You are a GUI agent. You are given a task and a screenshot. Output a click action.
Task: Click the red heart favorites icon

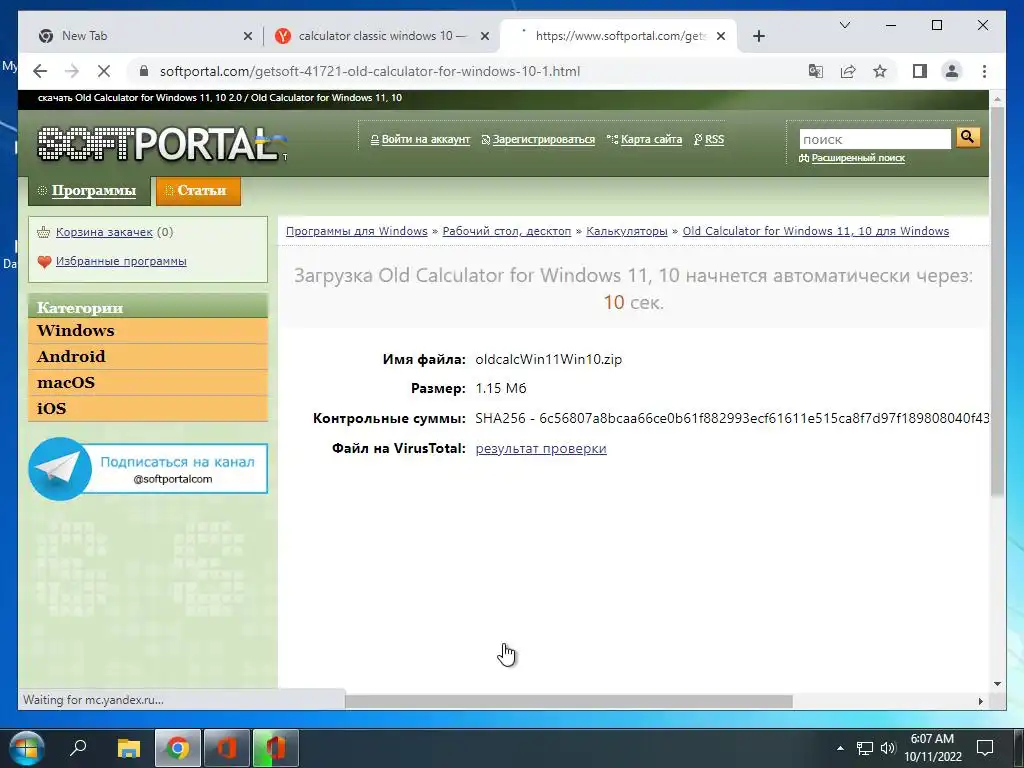(x=44, y=261)
